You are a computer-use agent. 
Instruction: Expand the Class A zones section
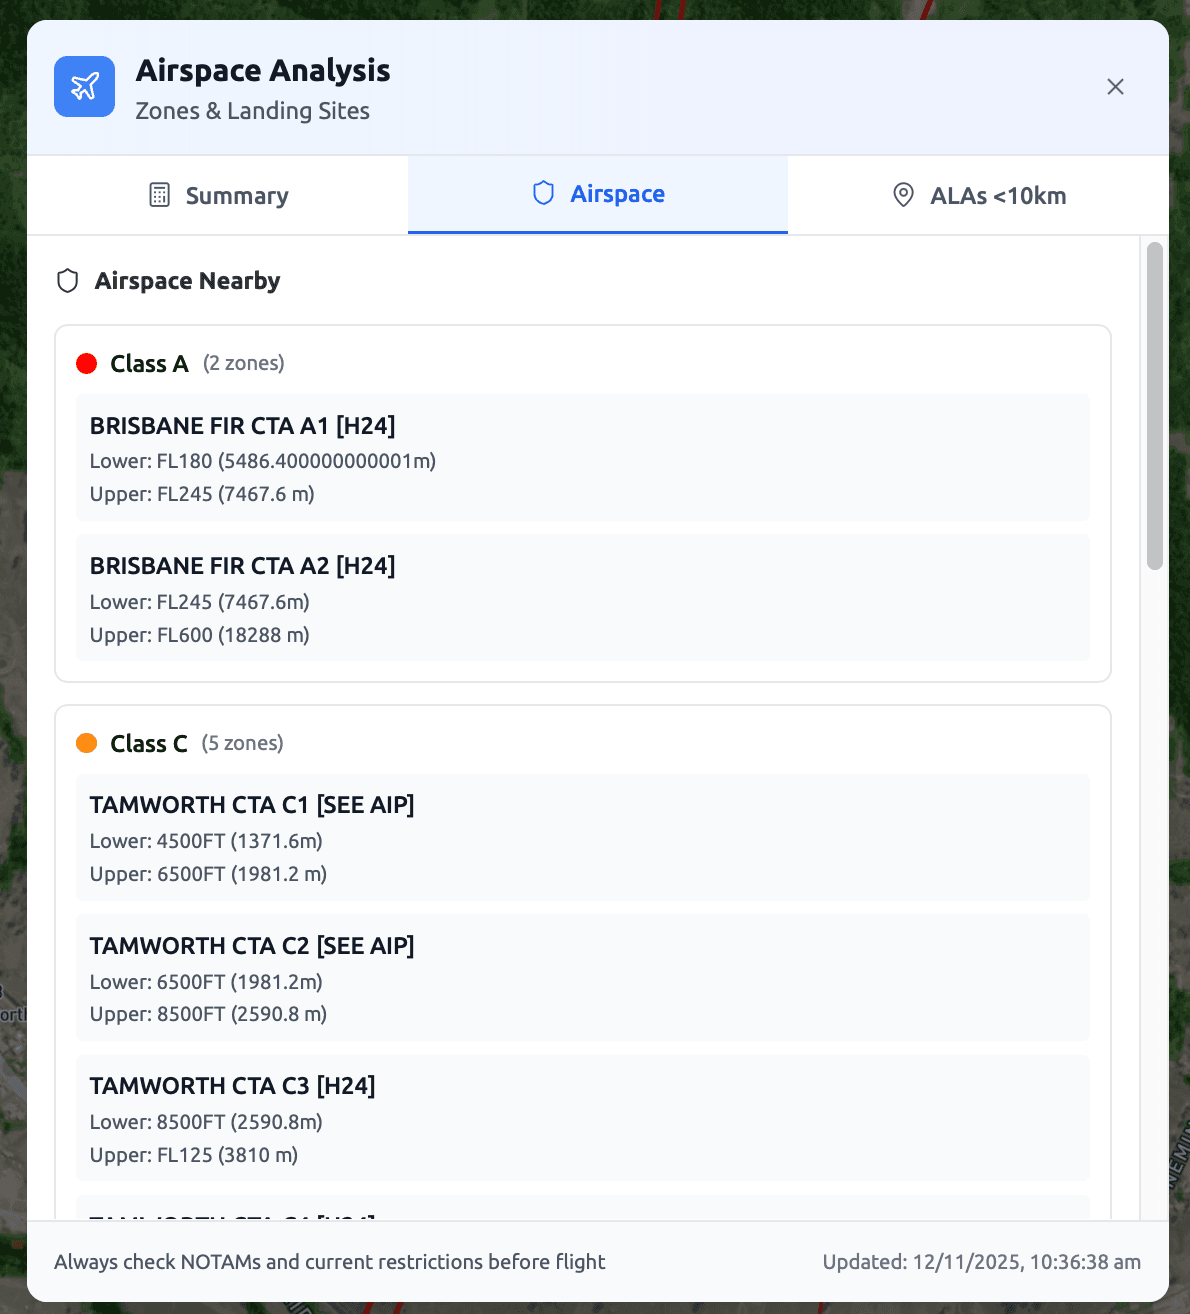(x=148, y=363)
